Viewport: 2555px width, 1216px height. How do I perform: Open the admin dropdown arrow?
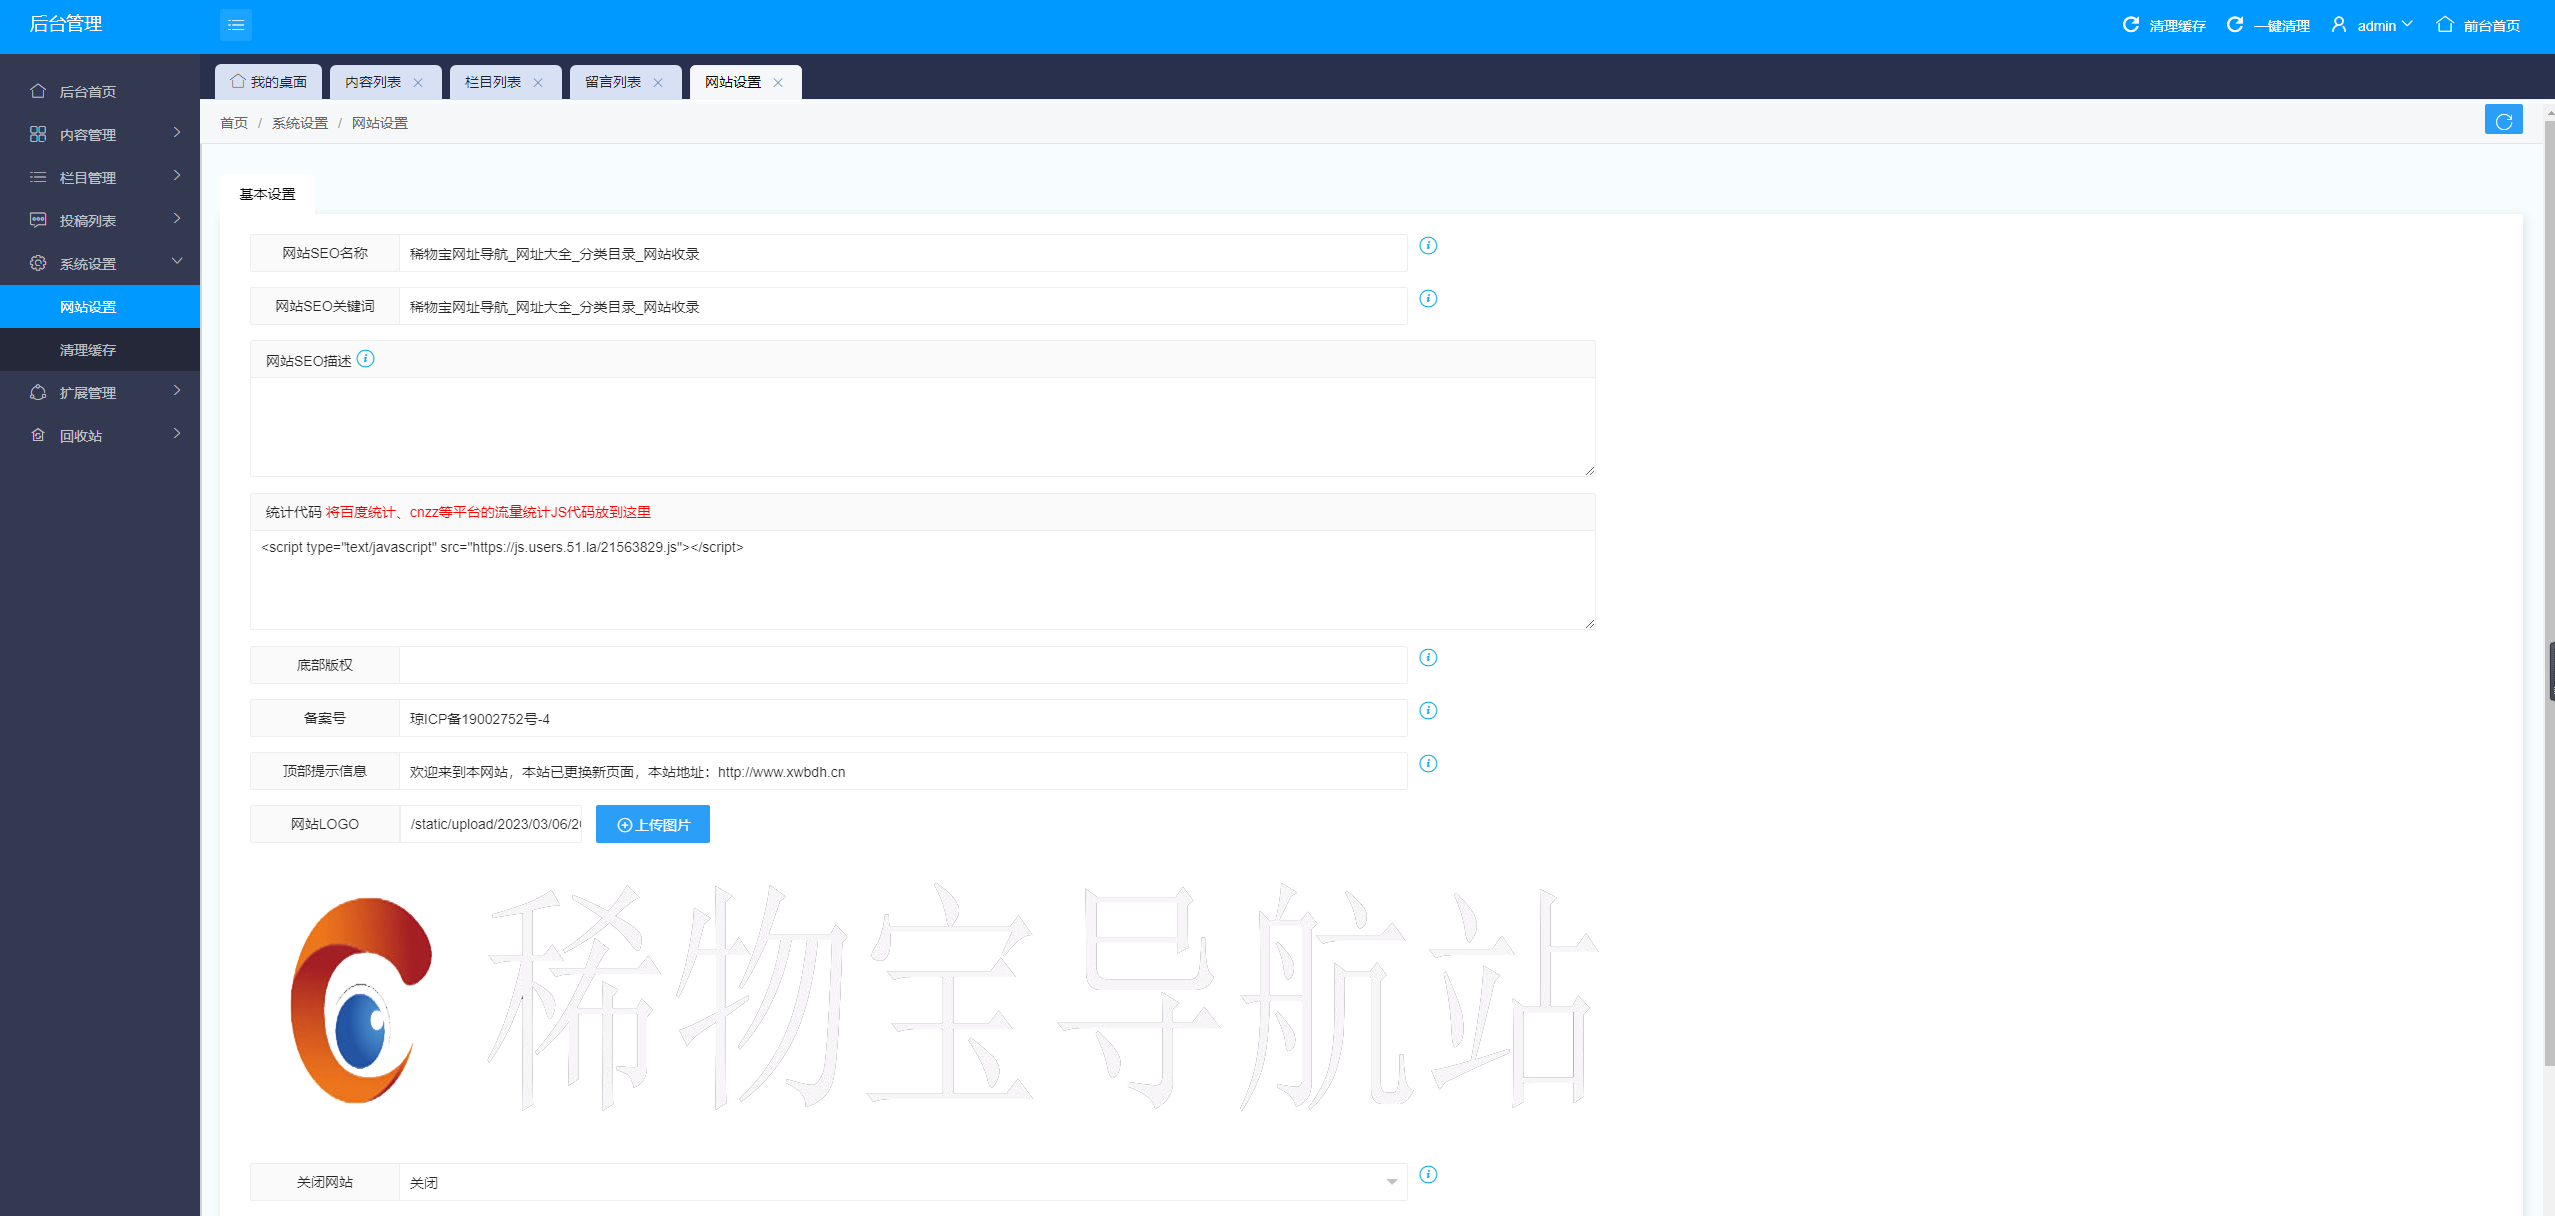2407,25
